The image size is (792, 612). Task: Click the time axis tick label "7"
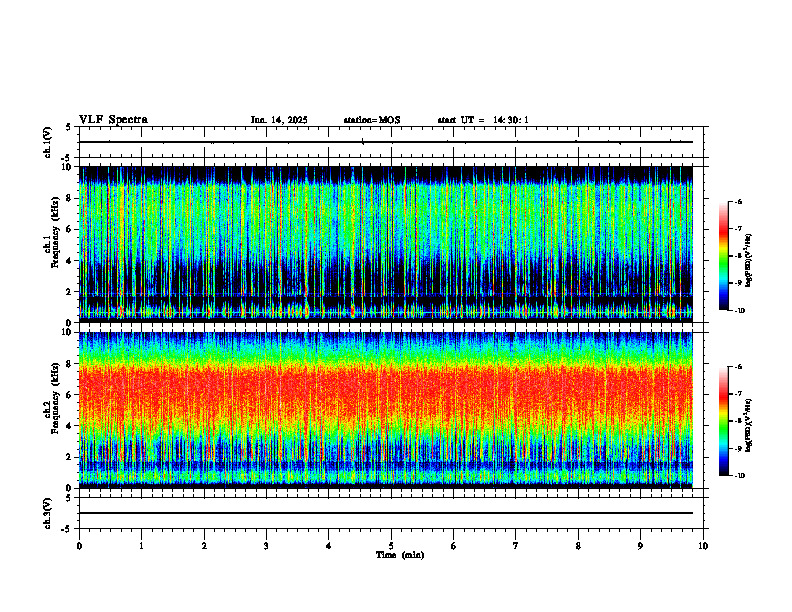(x=516, y=546)
